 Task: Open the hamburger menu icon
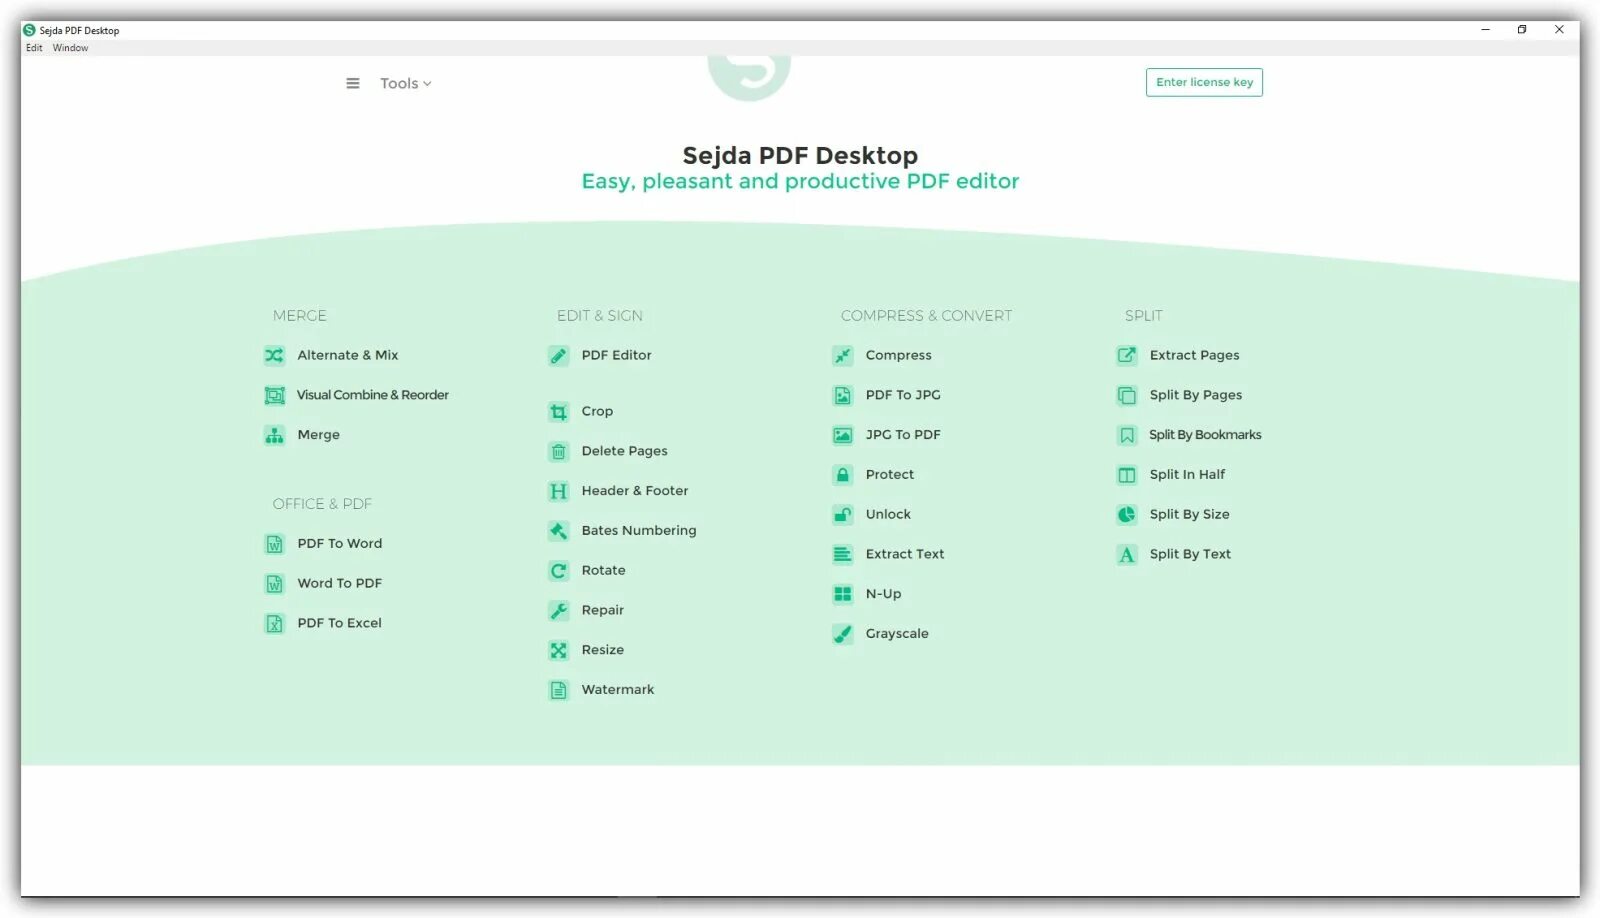[x=353, y=84]
